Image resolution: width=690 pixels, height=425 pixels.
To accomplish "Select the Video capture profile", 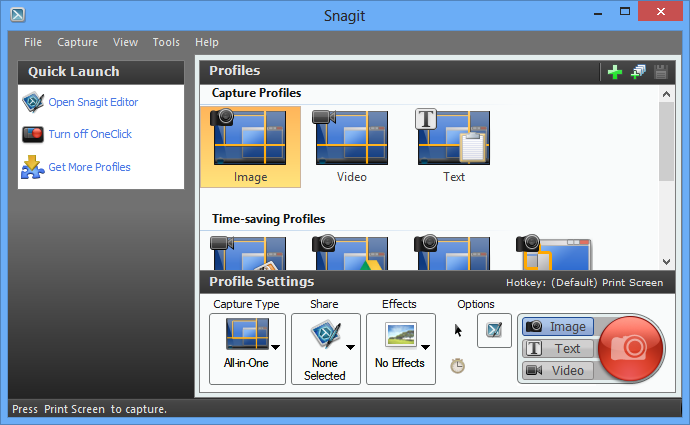I will point(352,147).
